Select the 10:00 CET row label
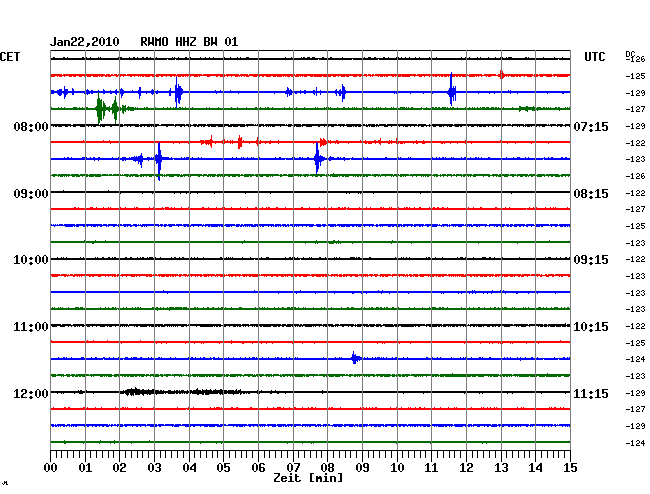 coord(31,260)
